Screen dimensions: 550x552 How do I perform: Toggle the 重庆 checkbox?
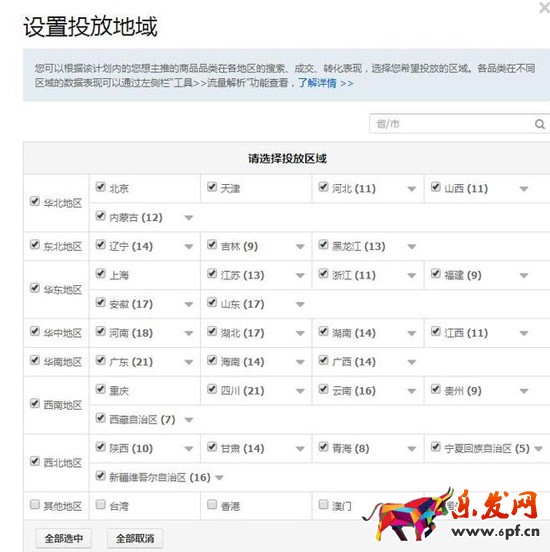(x=101, y=389)
